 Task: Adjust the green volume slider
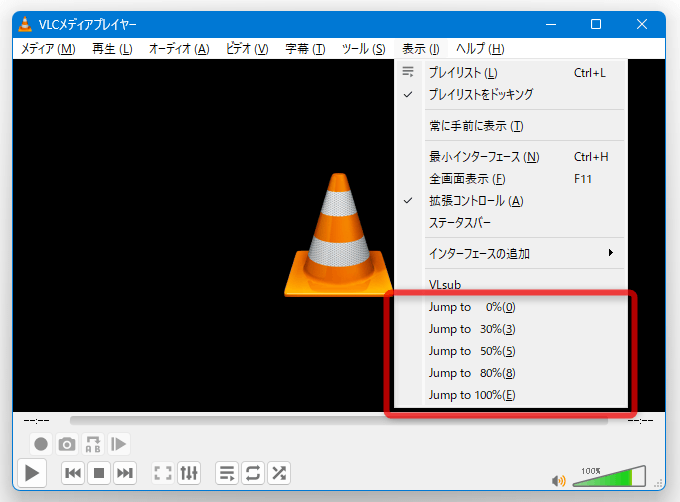[x=609, y=476]
